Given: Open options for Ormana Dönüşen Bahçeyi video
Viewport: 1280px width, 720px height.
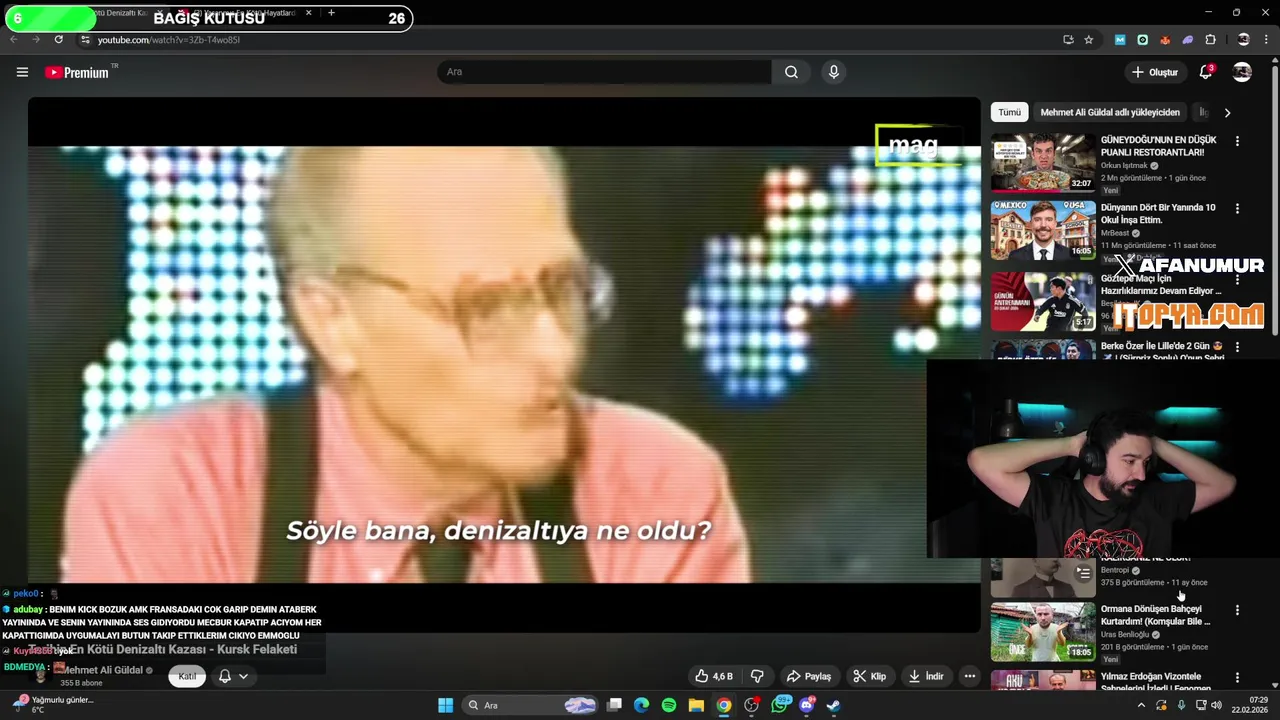Looking at the screenshot, I should tap(1237, 610).
